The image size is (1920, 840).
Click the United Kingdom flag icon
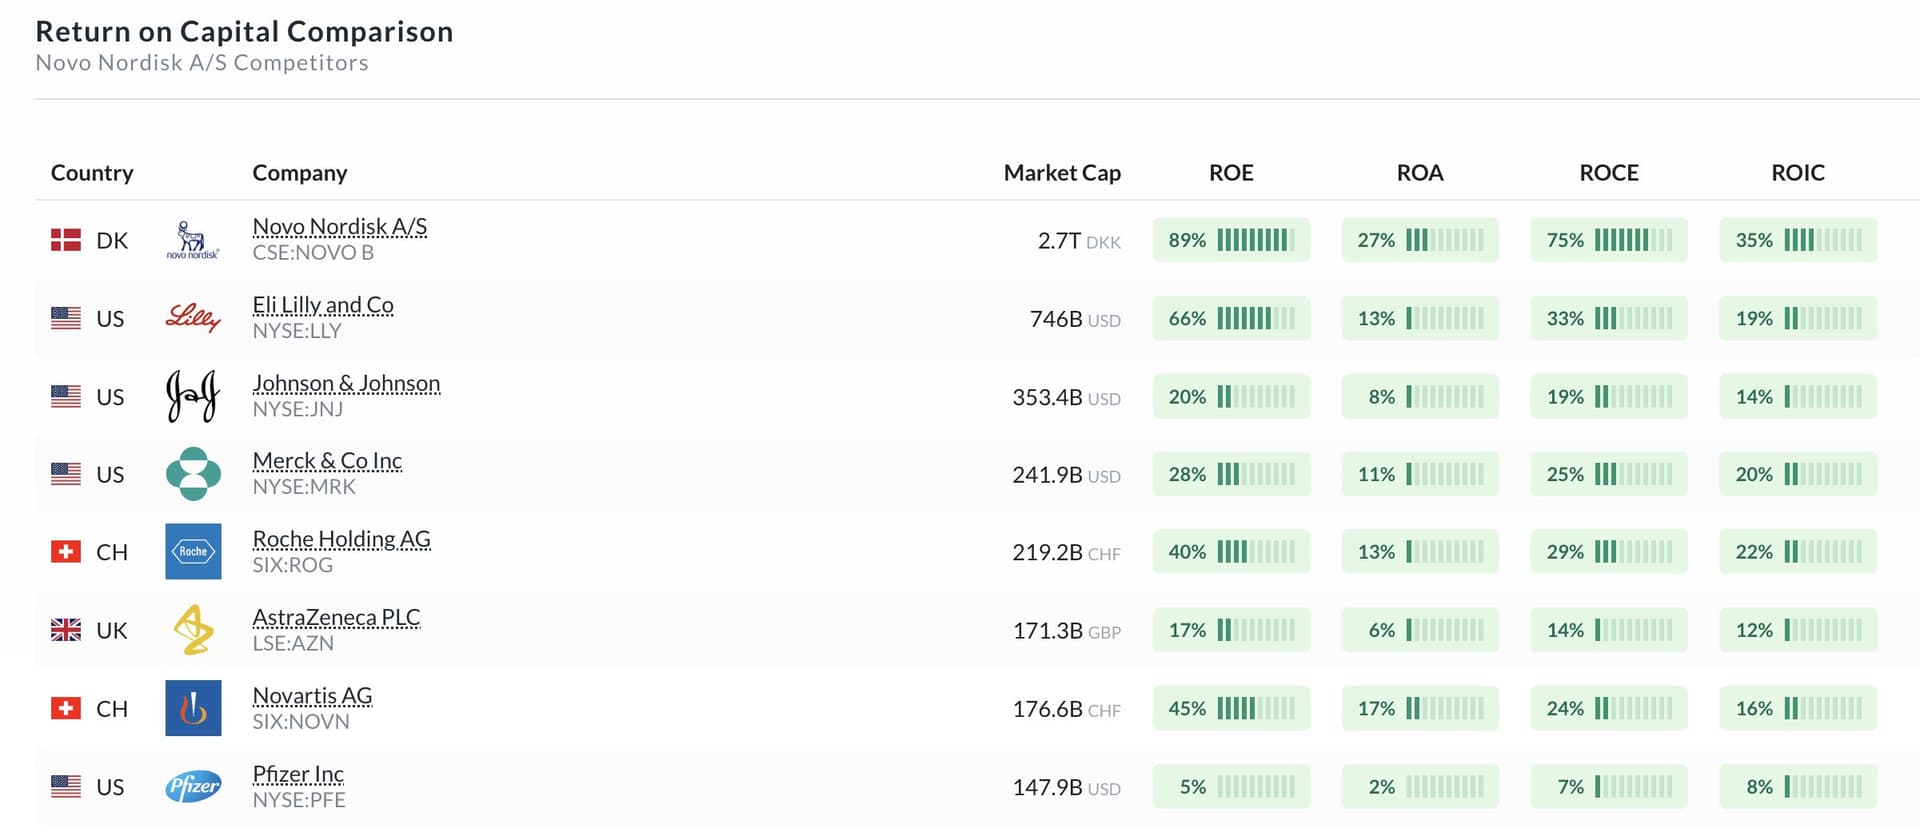(66, 630)
